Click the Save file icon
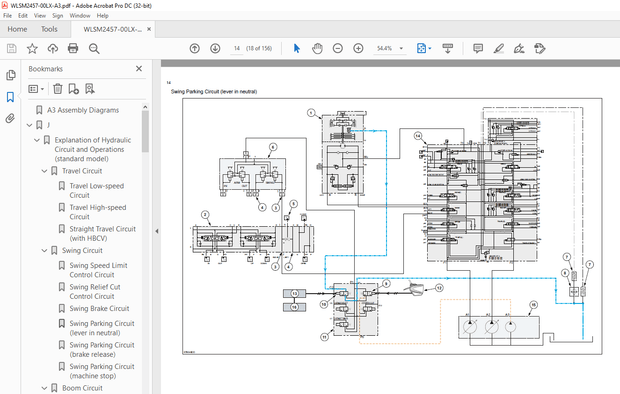The image size is (620, 394). pyautogui.click(x=11, y=49)
